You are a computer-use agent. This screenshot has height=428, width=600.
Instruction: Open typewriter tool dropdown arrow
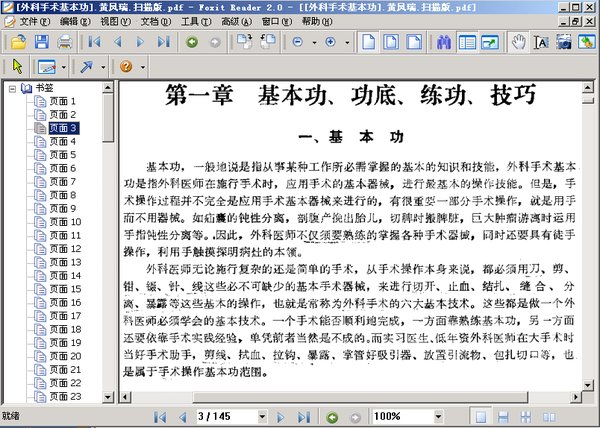point(64,67)
